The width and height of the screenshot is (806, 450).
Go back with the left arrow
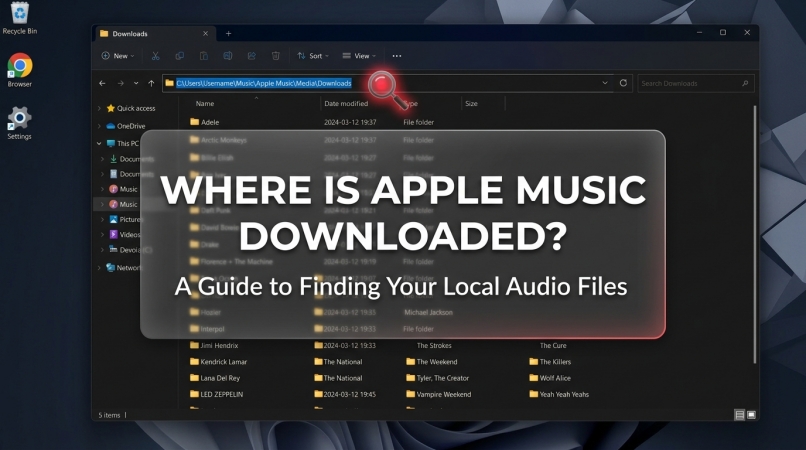tap(102, 83)
